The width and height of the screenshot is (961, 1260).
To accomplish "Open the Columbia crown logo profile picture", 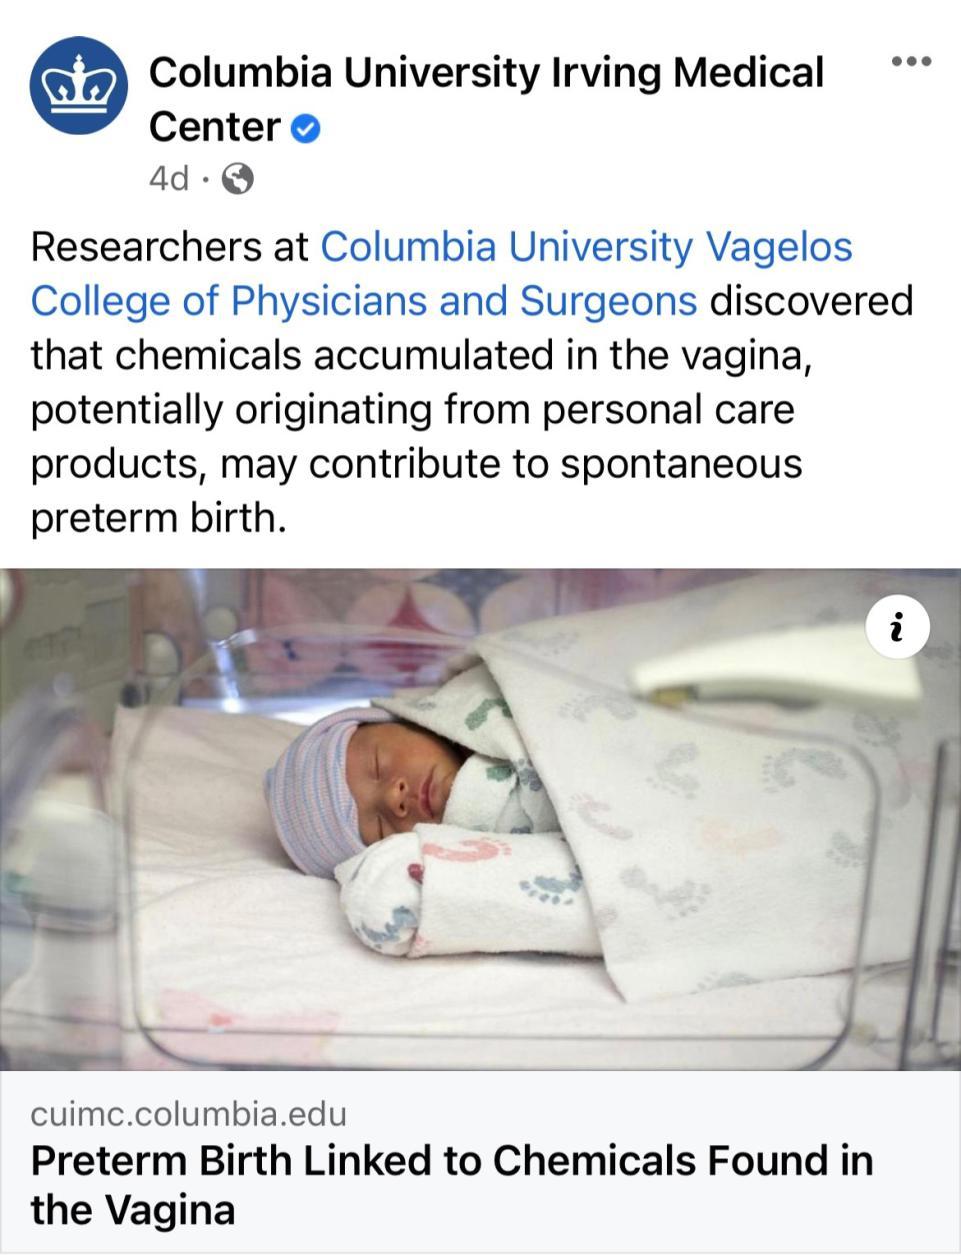I will click(x=79, y=86).
